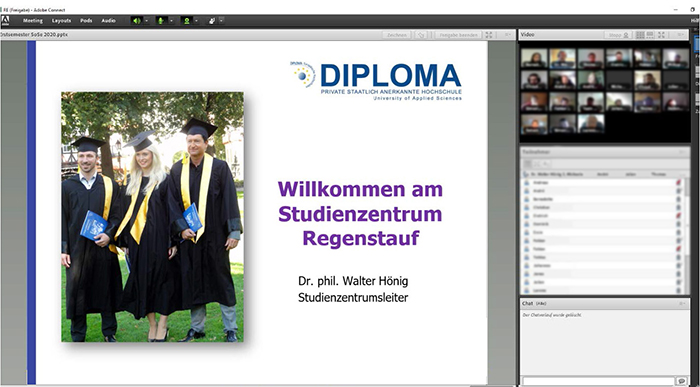Viewport: 700px width, 387px height.
Task: Click the Adobe logo in the menu bar
Action: [x=5, y=21]
